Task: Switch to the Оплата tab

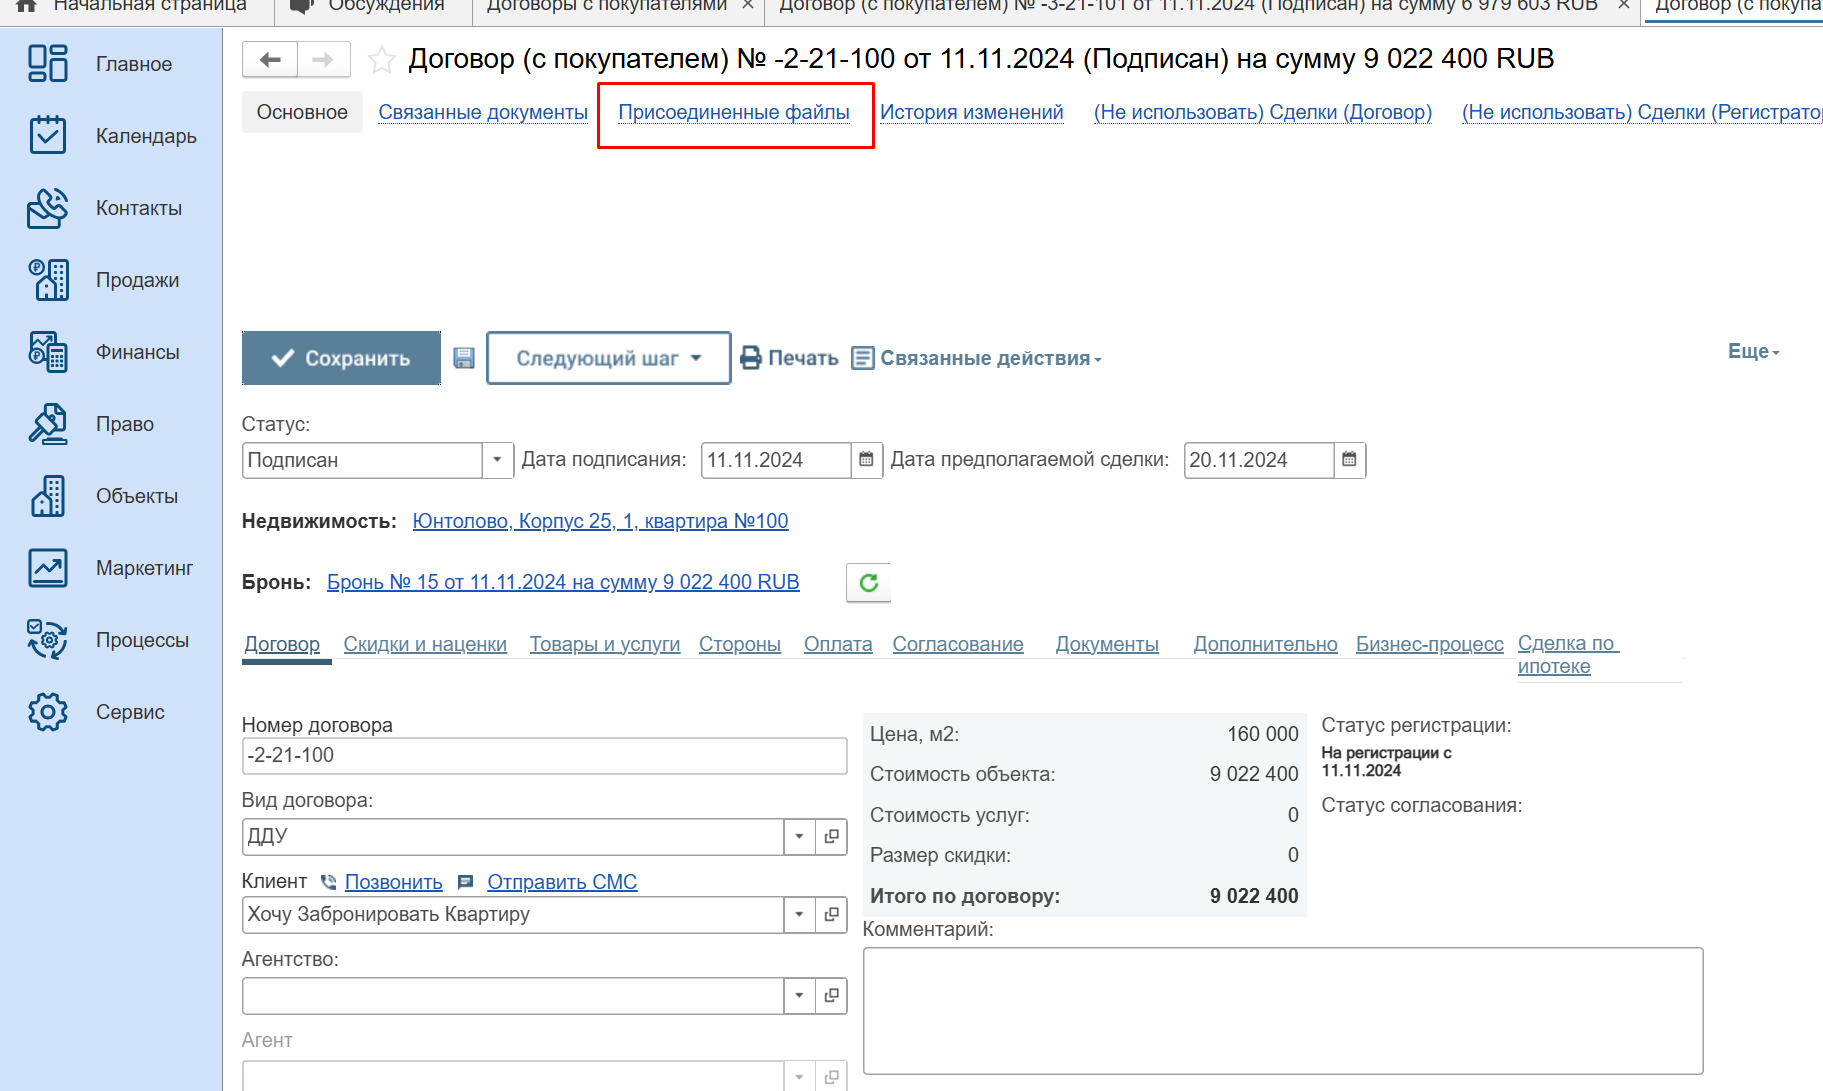Action: click(837, 644)
